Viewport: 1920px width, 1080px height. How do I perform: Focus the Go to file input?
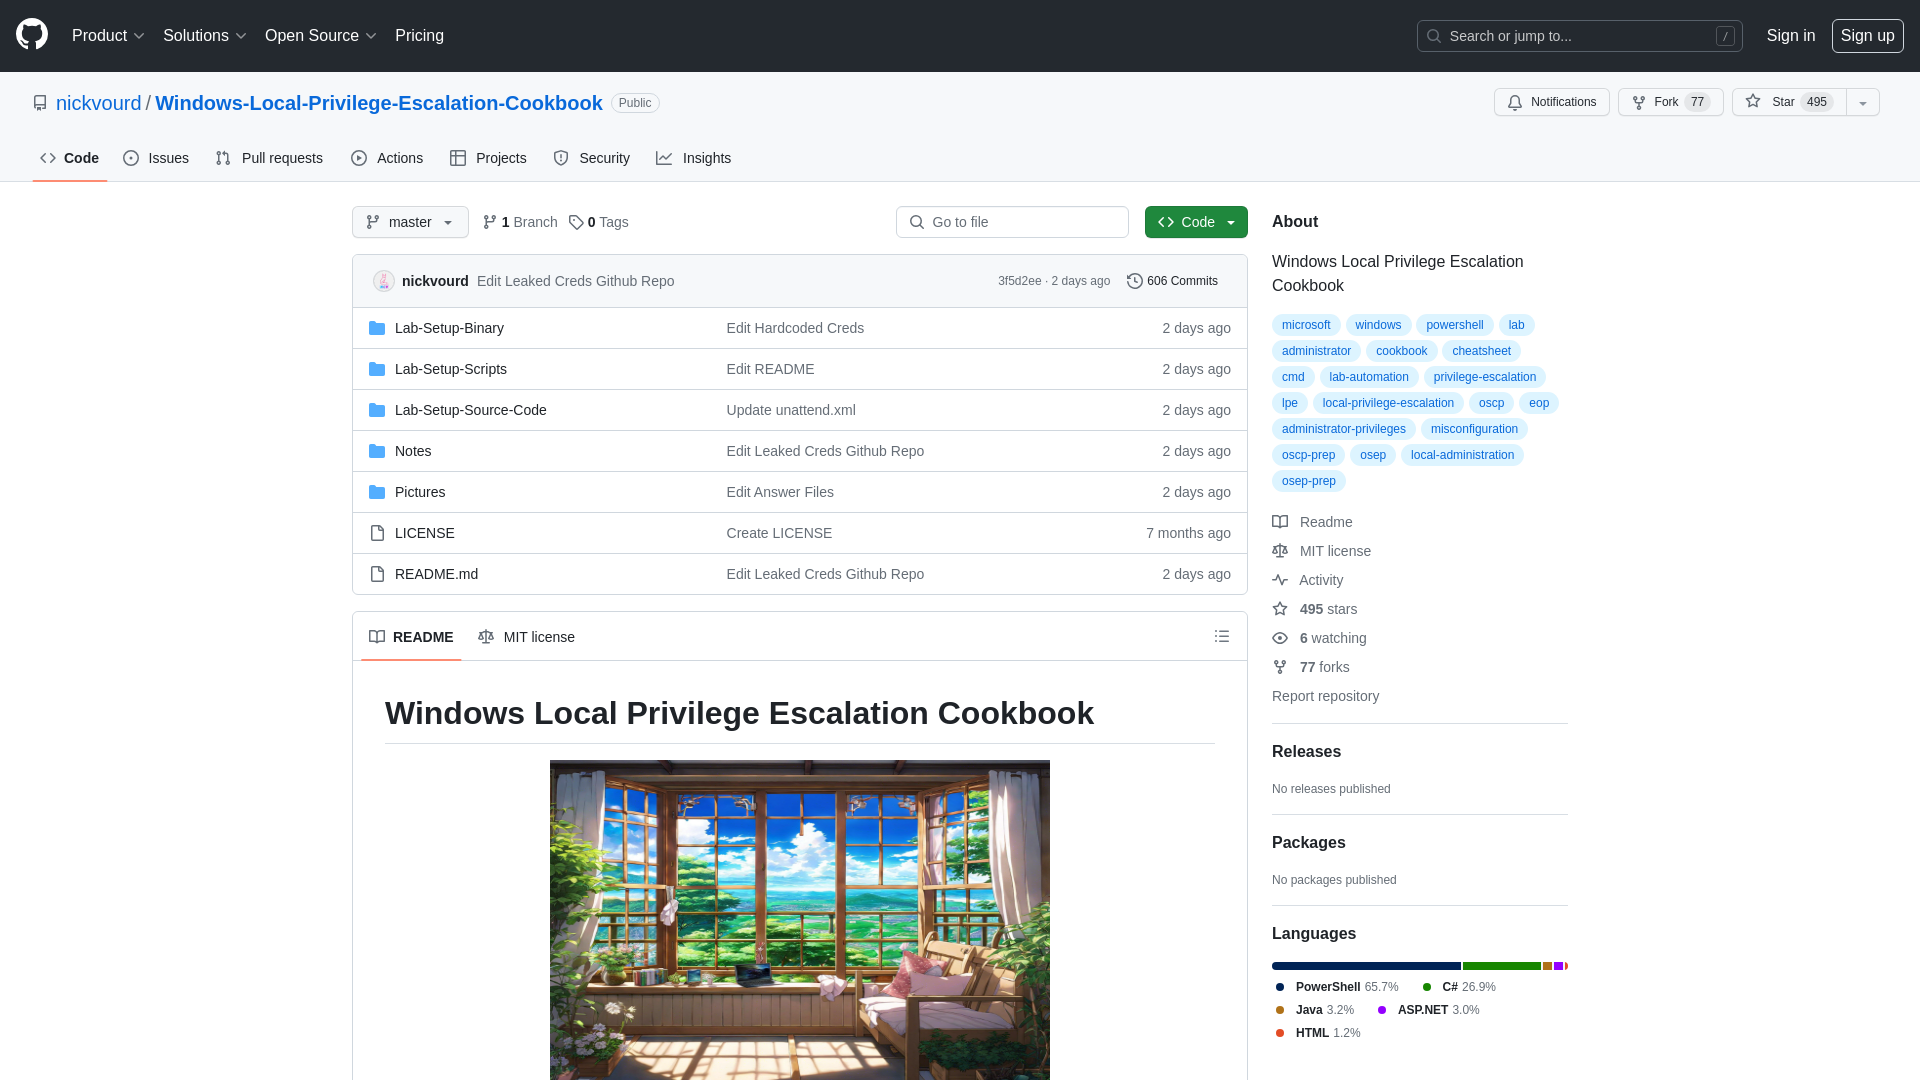point(1012,222)
